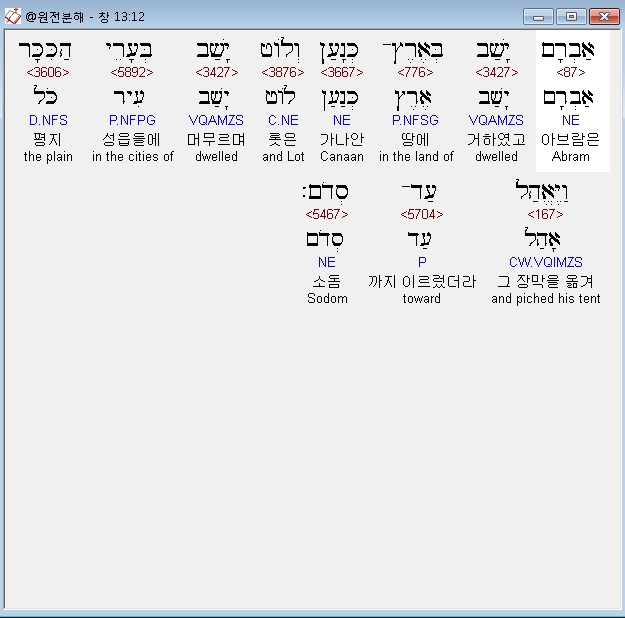Click Strong's number <776>
625x618 pixels.
coord(415,72)
